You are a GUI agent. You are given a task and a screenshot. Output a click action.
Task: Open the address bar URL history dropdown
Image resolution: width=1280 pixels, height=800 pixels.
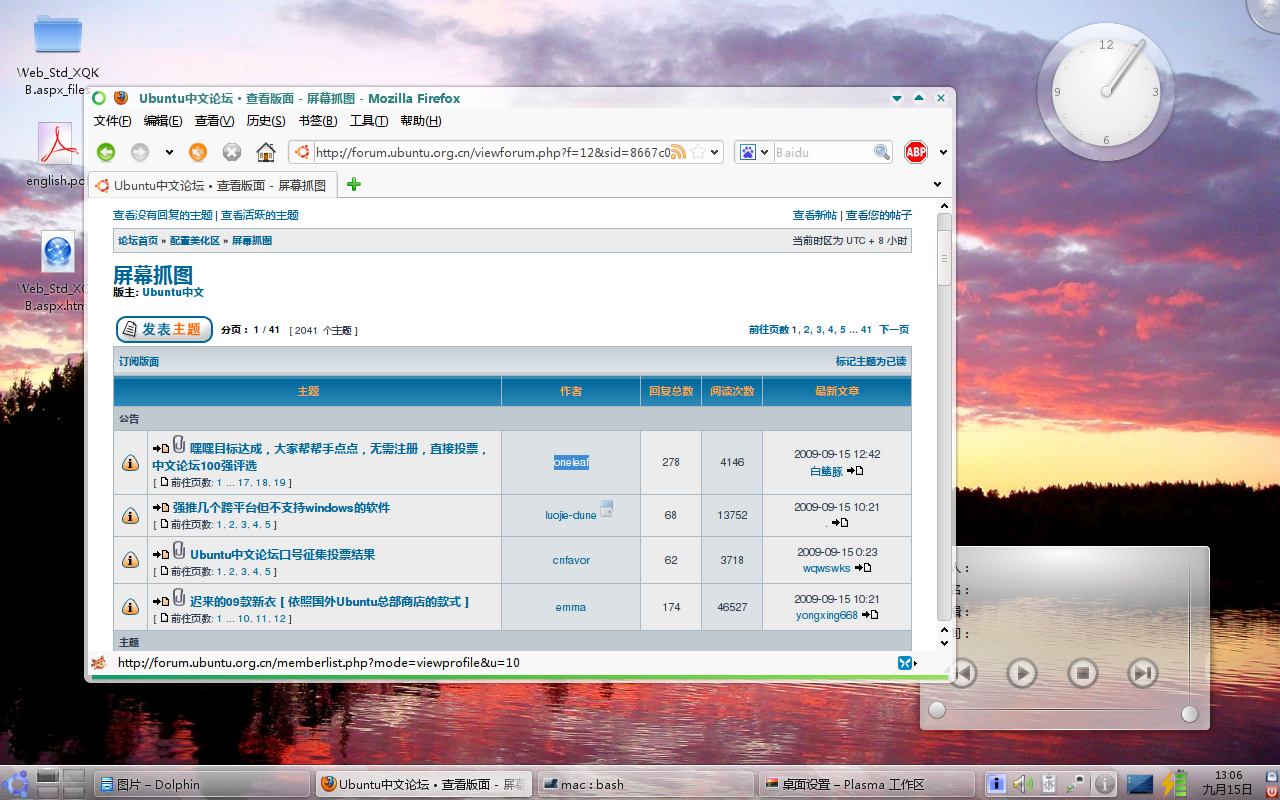[x=715, y=153]
